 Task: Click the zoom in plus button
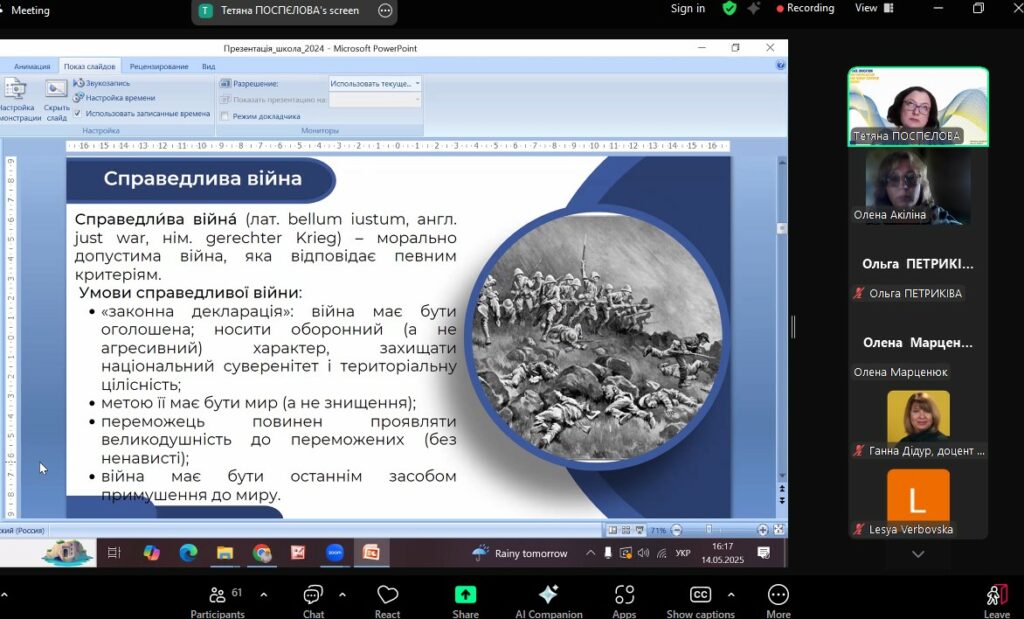tap(762, 530)
